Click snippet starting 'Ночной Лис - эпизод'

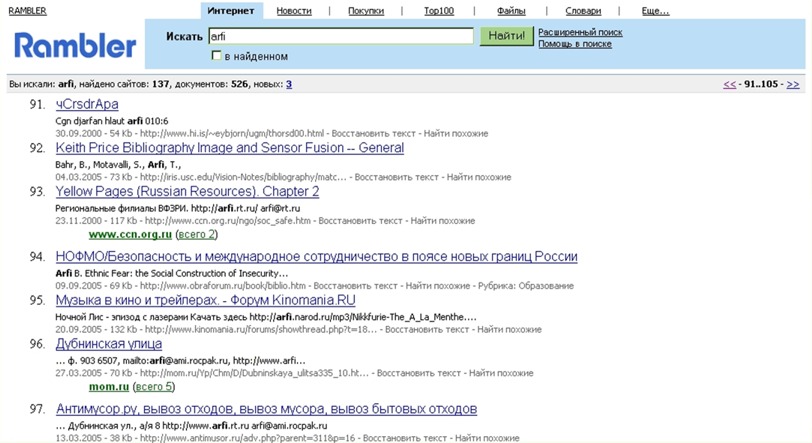(266, 317)
